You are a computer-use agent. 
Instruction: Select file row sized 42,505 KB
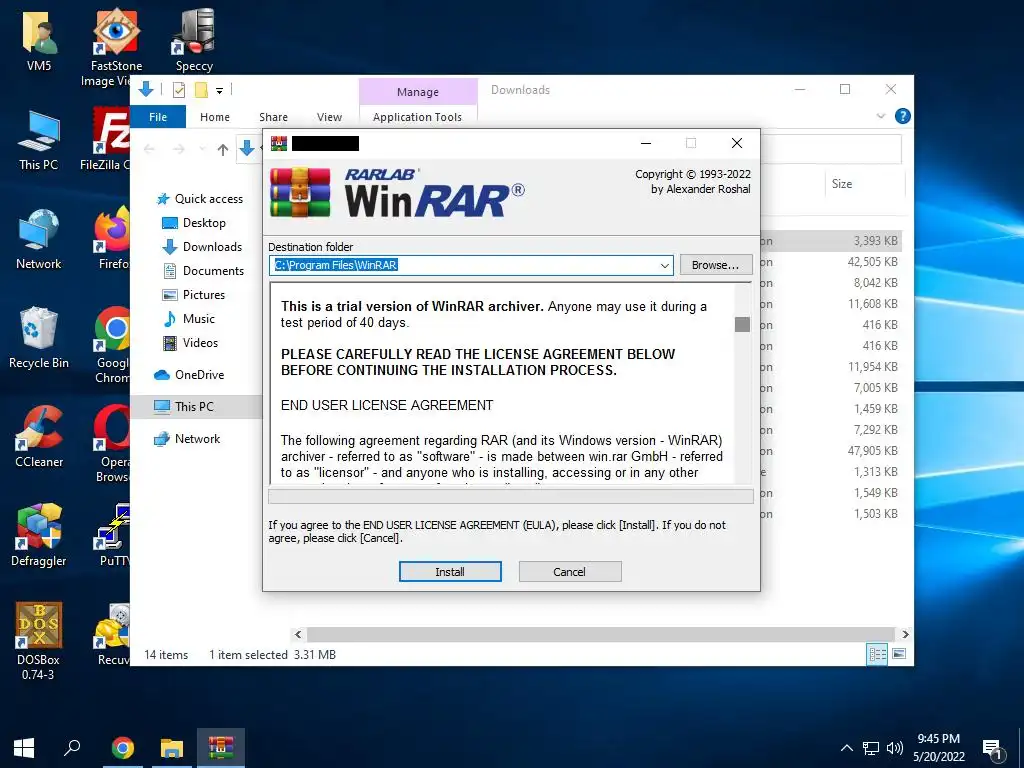(831, 262)
